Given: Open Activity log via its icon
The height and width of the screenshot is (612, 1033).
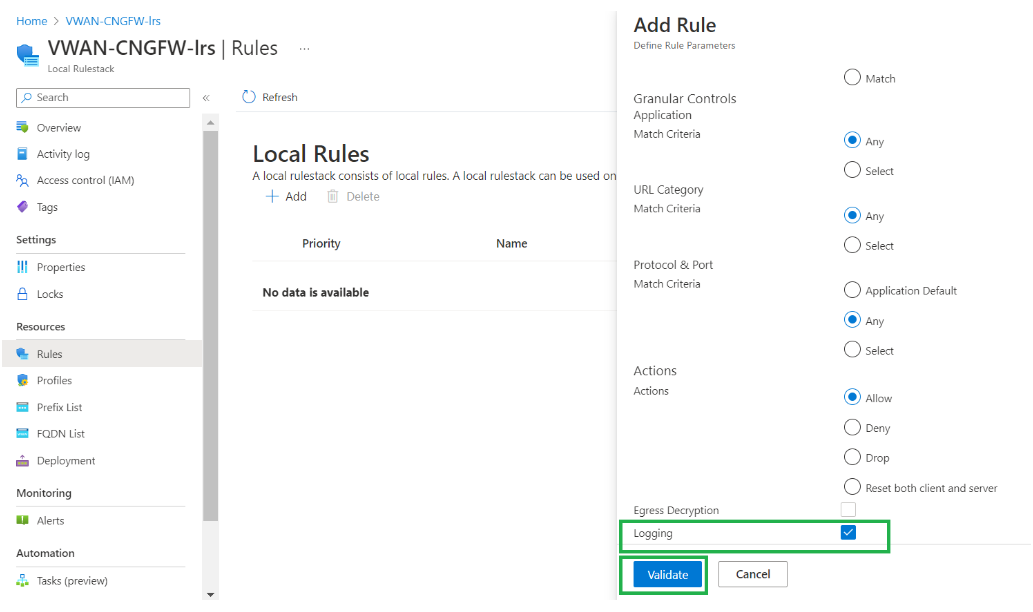Looking at the screenshot, I should (x=23, y=154).
